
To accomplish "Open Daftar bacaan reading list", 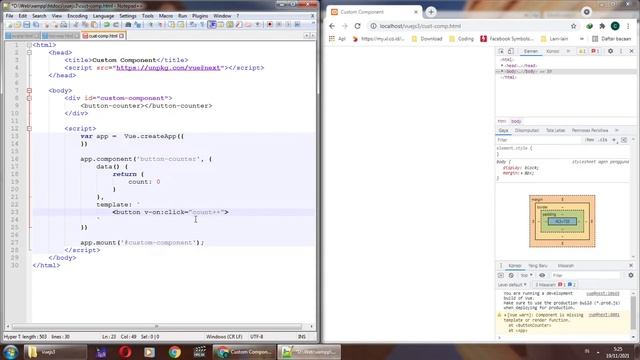I will (x=612, y=39).
